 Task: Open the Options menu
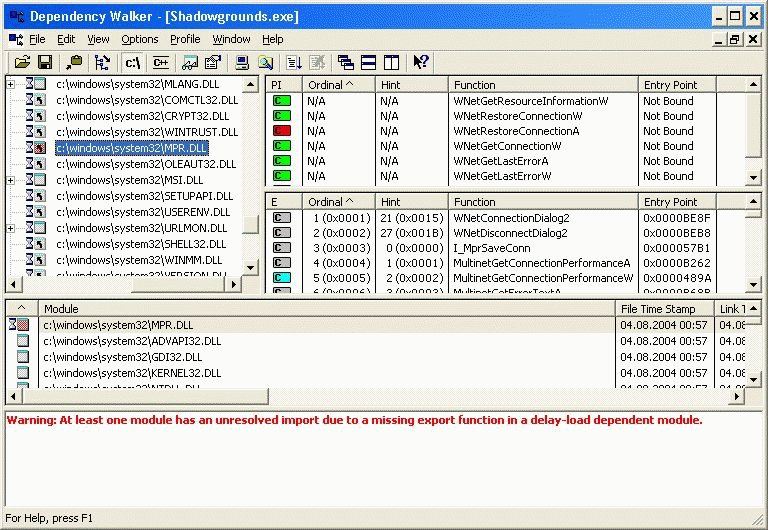[140, 39]
